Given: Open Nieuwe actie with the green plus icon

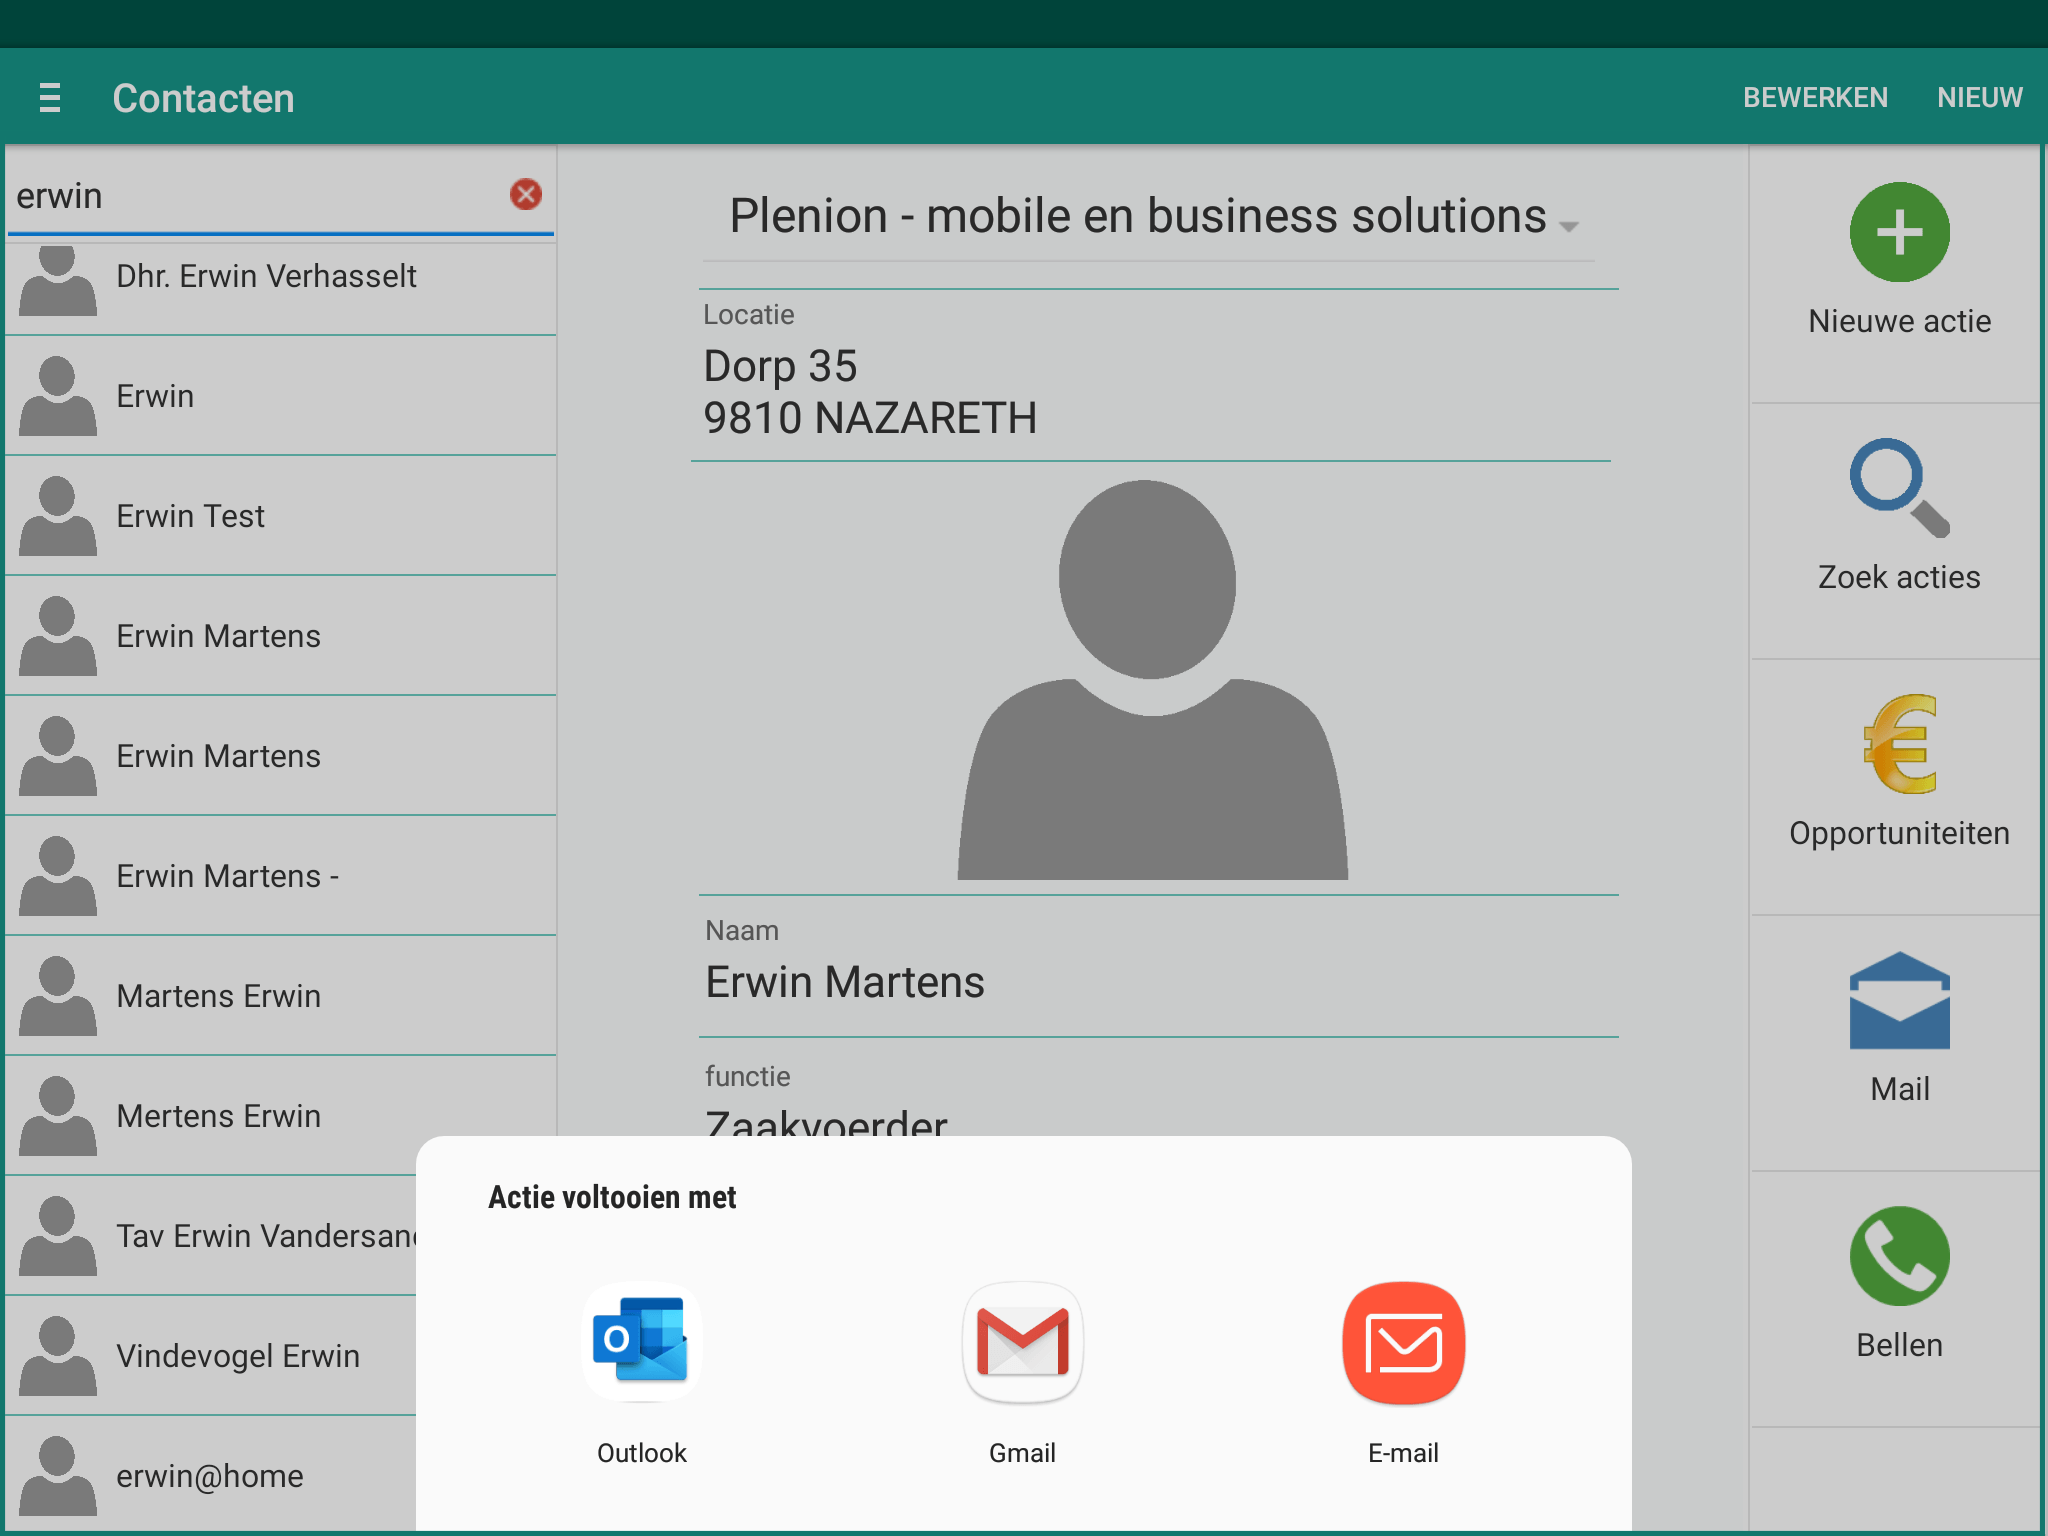Looking at the screenshot, I should point(1898,232).
